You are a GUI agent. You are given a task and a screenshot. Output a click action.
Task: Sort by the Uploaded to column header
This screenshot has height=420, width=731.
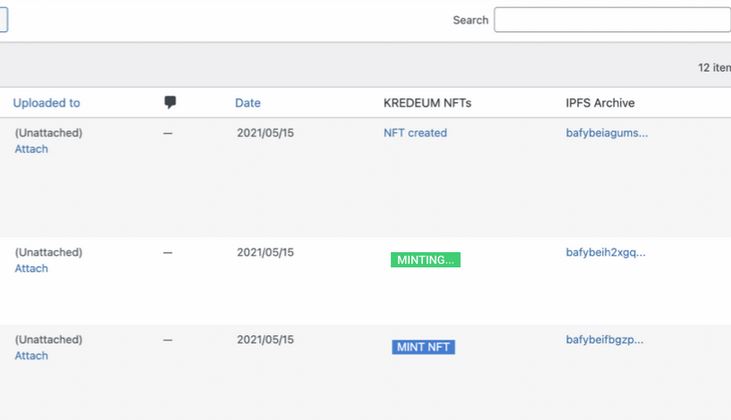[46, 103]
